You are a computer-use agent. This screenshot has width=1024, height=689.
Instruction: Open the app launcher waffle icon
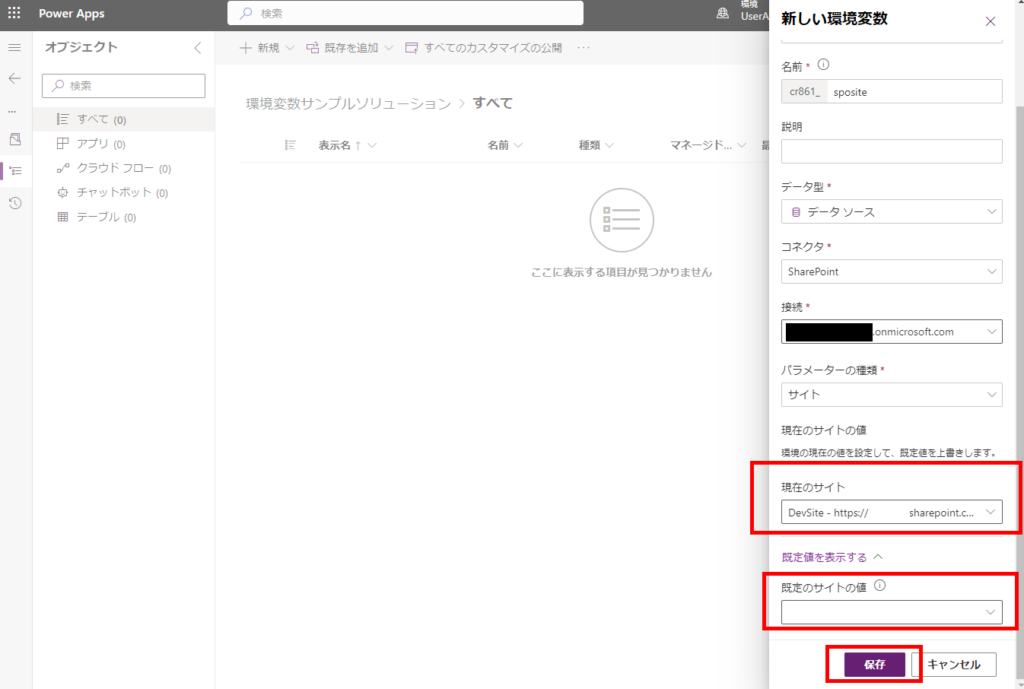tap(14, 13)
